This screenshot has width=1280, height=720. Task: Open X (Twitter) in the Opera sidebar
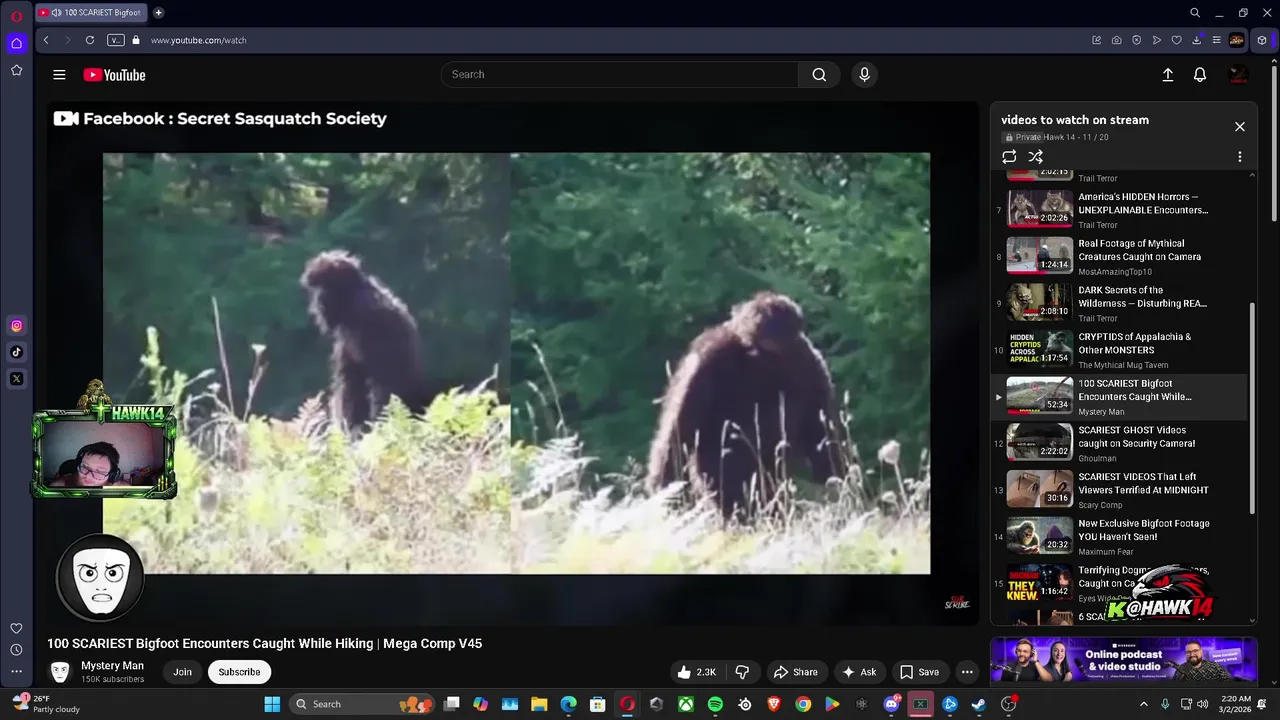pyautogui.click(x=16, y=379)
